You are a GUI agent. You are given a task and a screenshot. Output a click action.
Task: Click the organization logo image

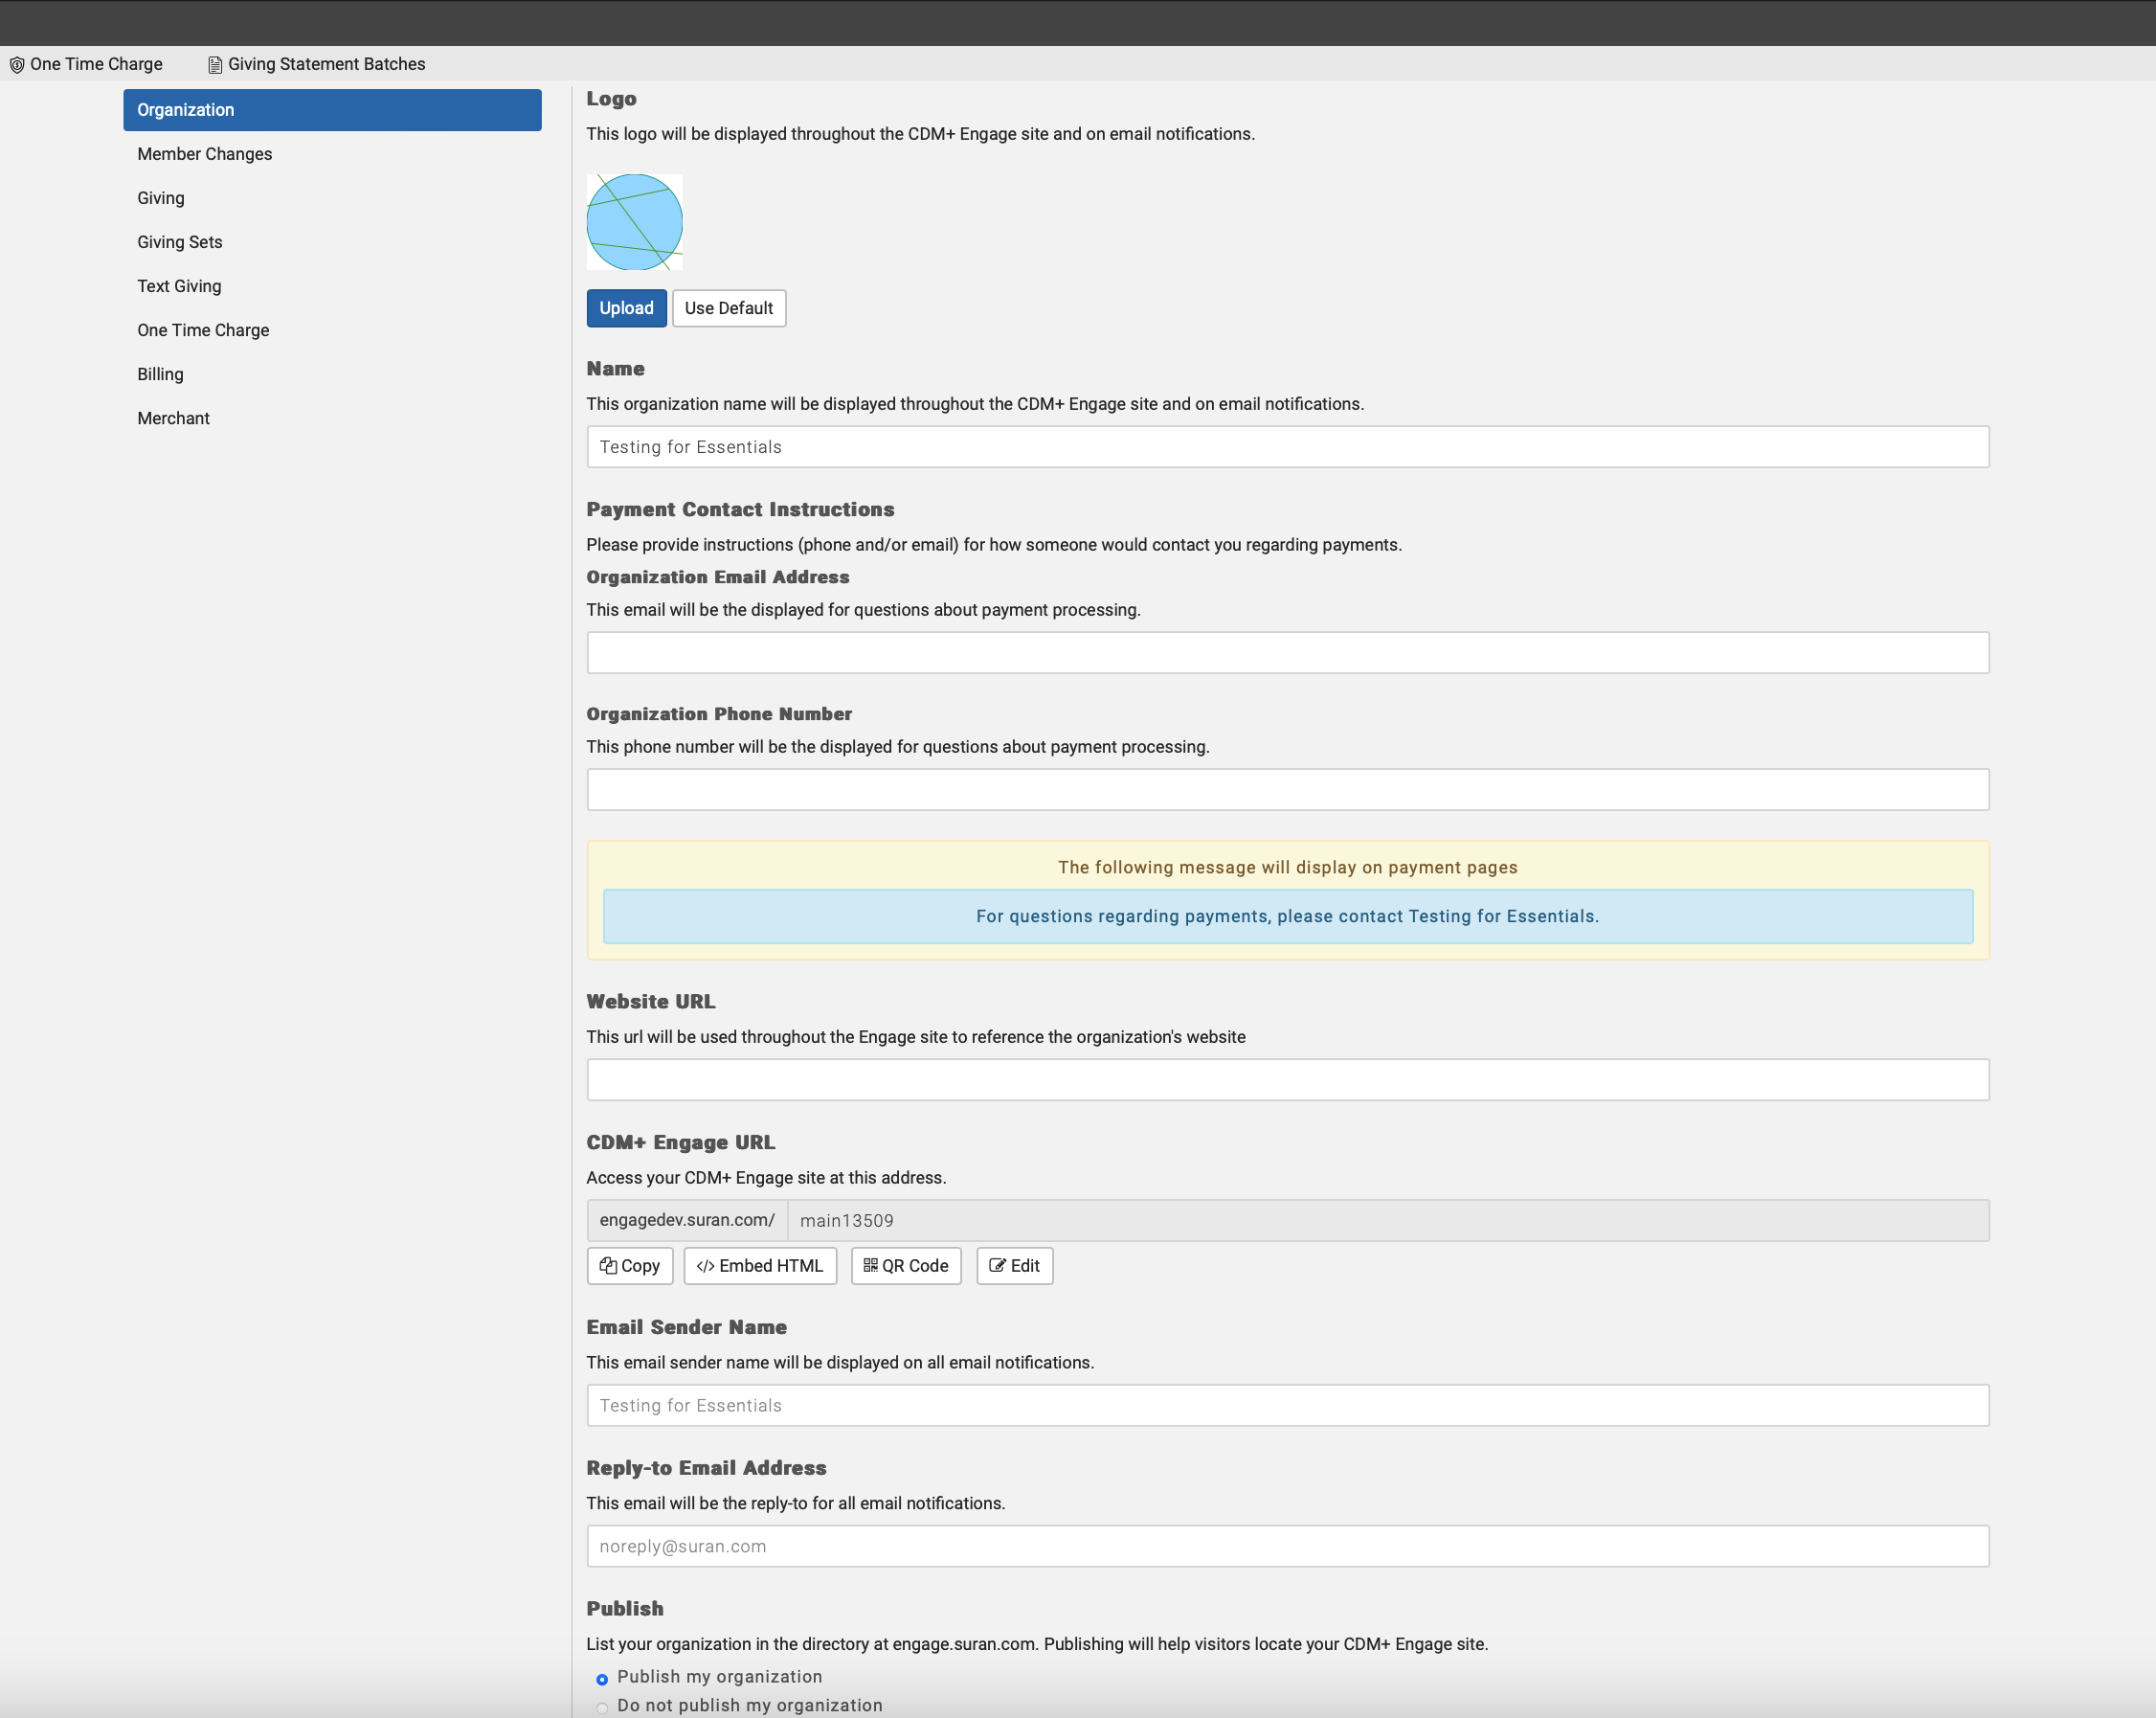[634, 222]
